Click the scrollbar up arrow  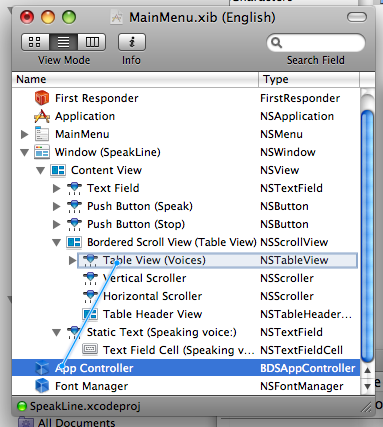(x=367, y=370)
